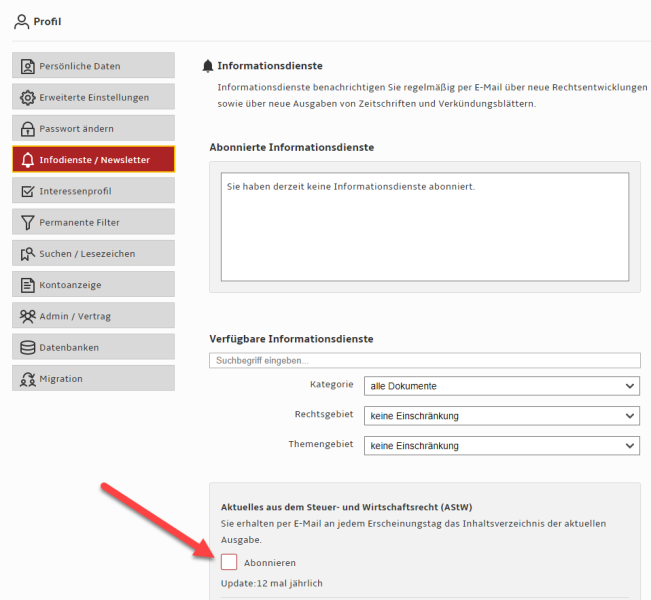Open the Kategorie dropdown
The image size is (651, 600).
(x=501, y=386)
